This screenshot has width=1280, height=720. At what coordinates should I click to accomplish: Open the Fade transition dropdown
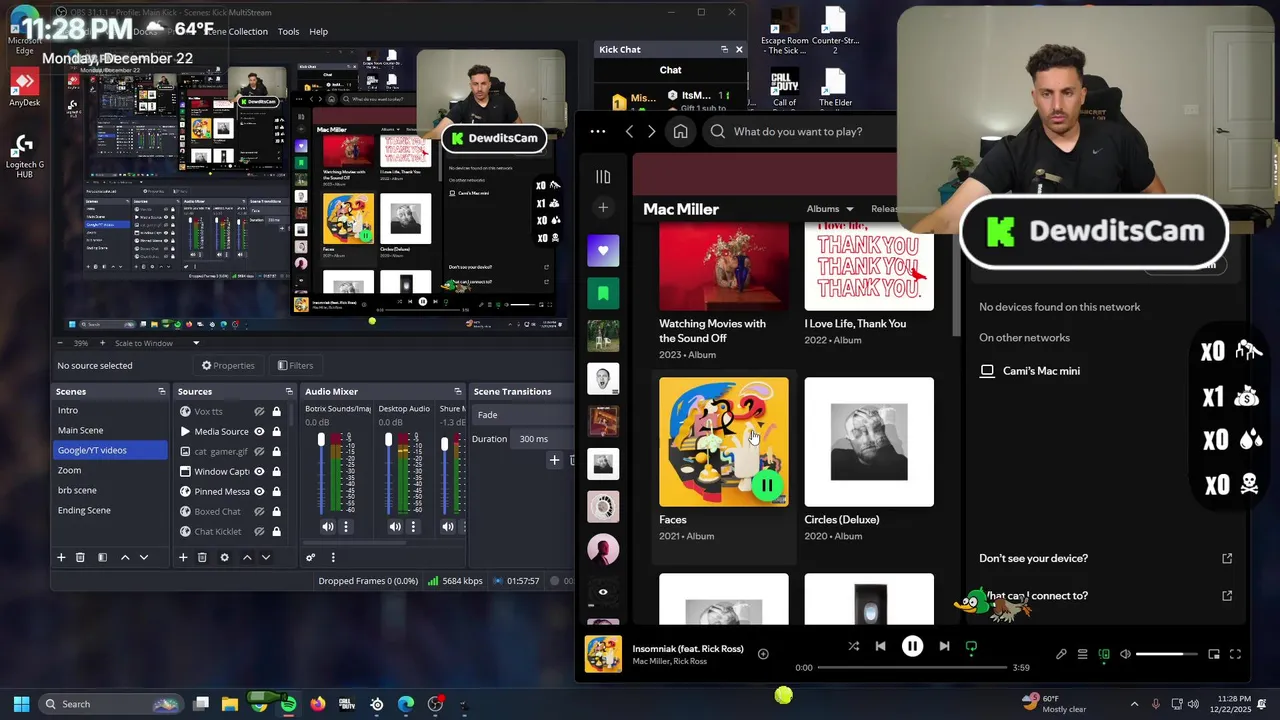(x=524, y=414)
